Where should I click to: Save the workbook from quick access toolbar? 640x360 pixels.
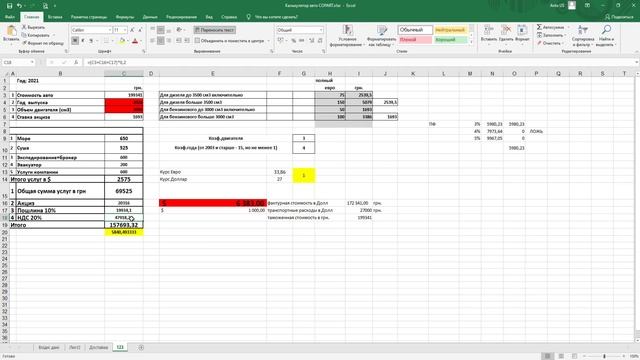9,6
